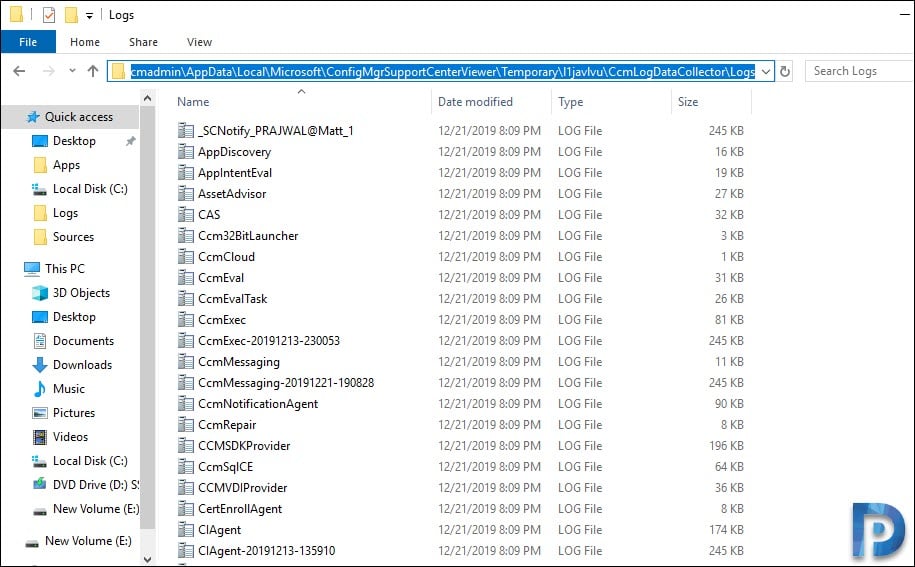
Task: Open Music in navigation pane
Action: point(69,388)
